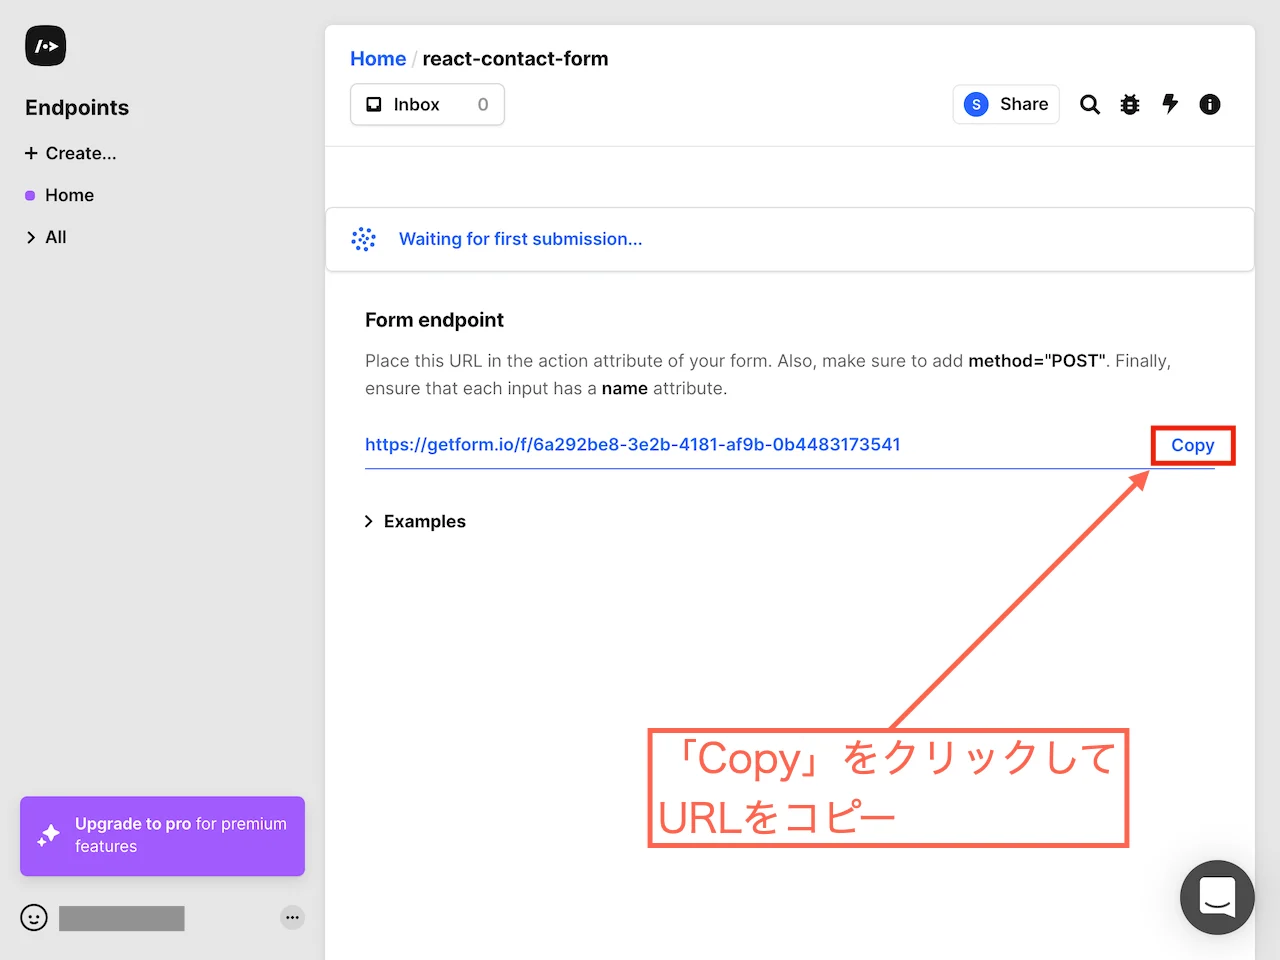Select the lightning bolt icon in header
The image size is (1280, 960).
pyautogui.click(x=1170, y=104)
